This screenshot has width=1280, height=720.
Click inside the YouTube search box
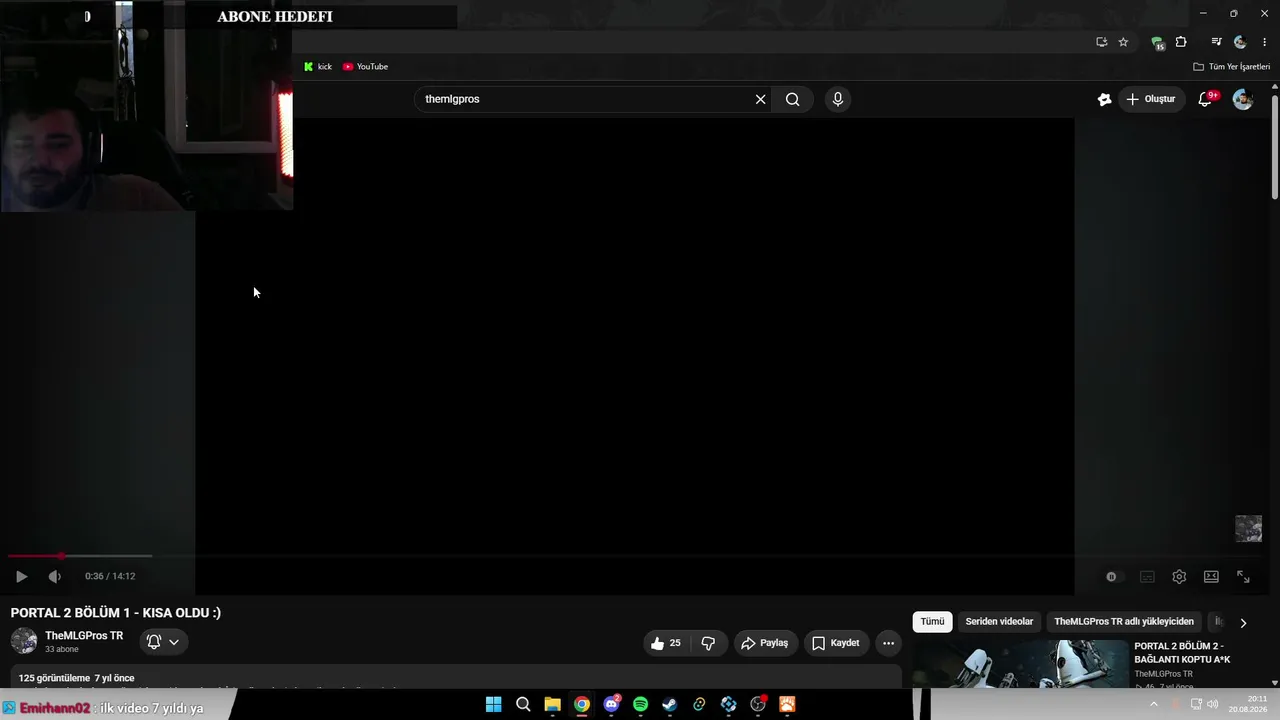tap(585, 99)
